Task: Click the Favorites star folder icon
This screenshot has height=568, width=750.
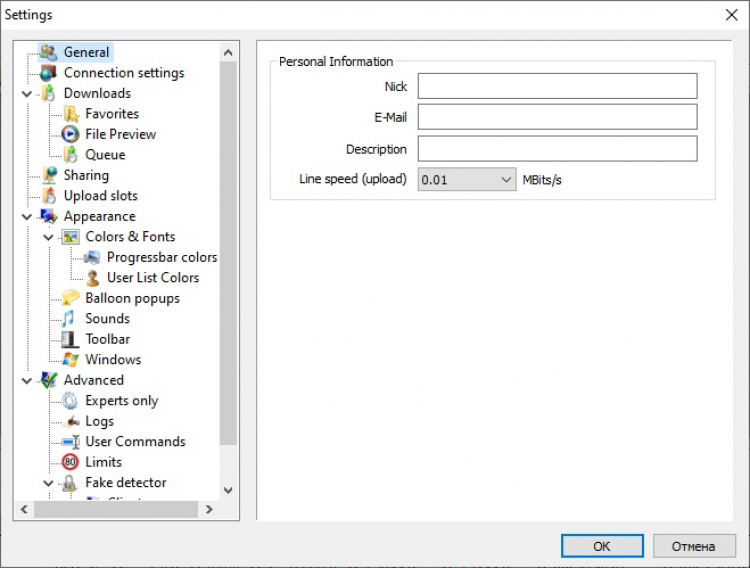Action: pos(70,114)
